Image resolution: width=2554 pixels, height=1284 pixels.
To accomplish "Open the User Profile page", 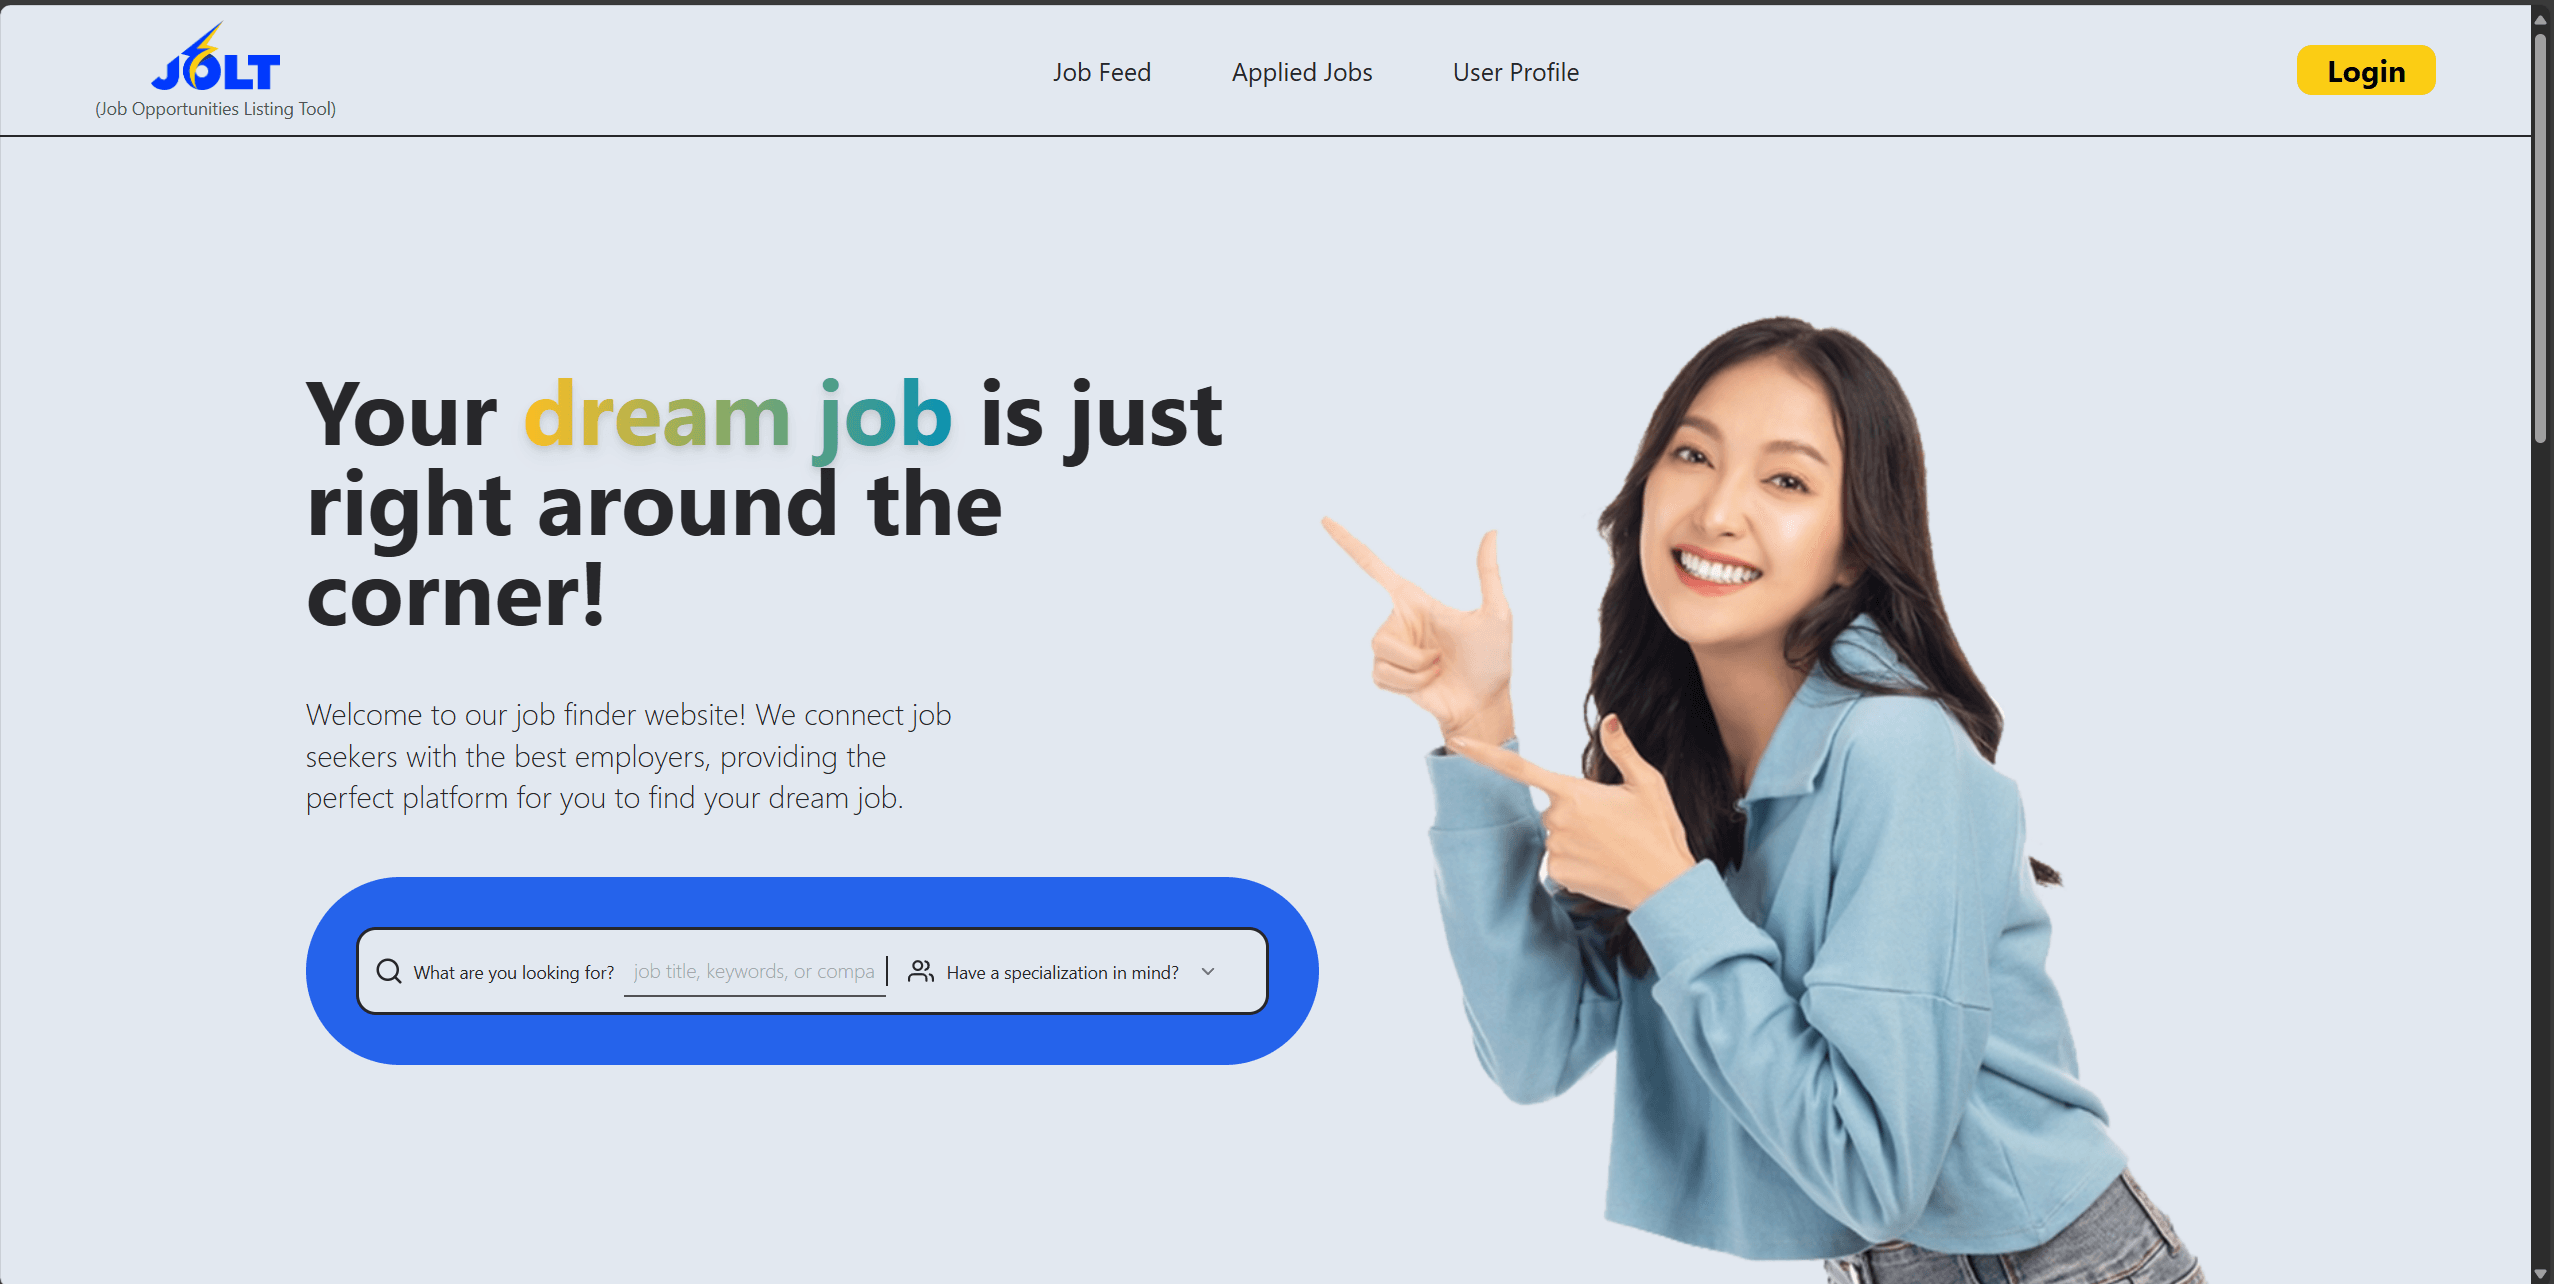I will (1516, 72).
